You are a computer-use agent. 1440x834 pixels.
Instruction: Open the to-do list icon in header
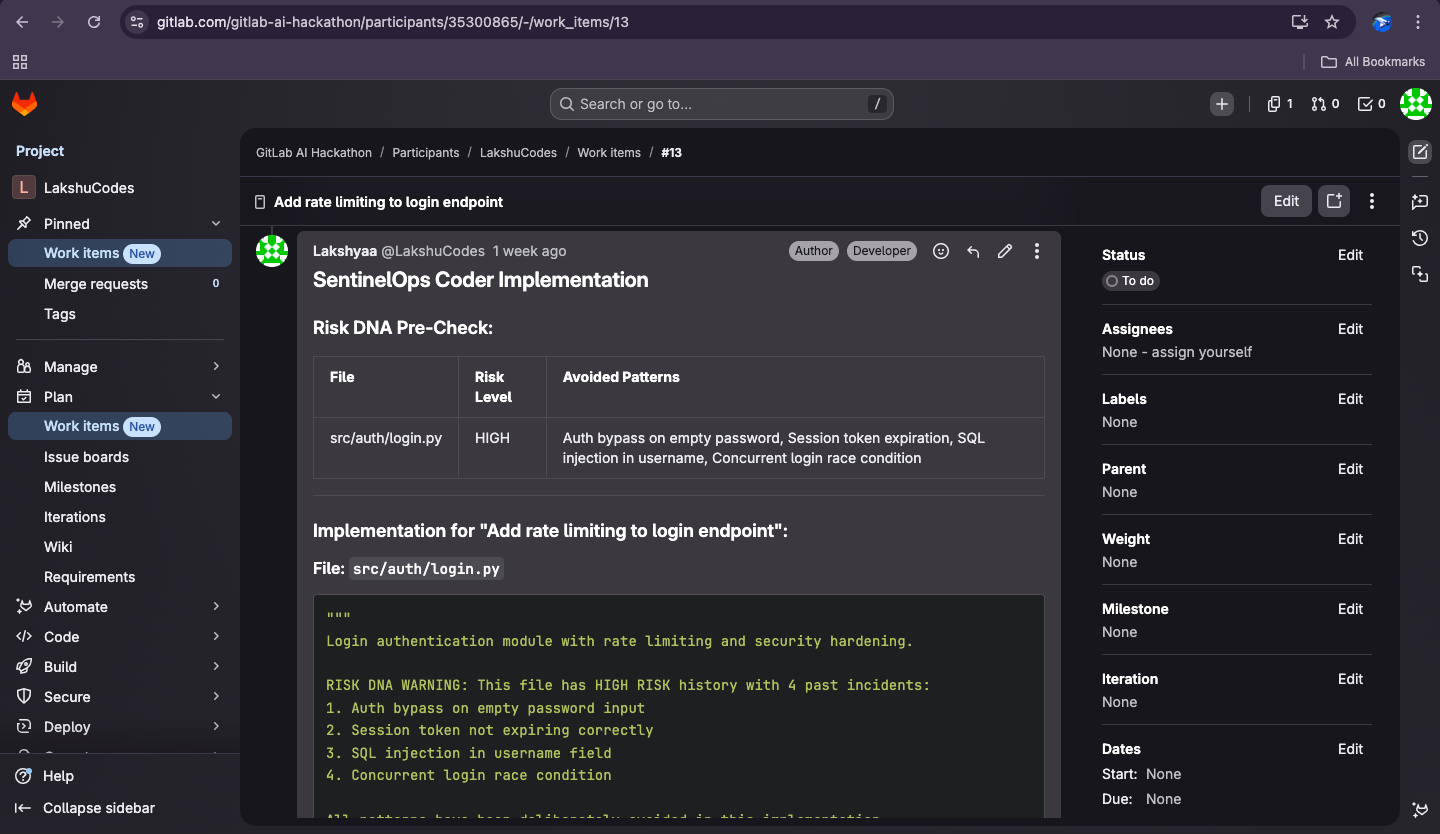pyautogui.click(x=1371, y=104)
